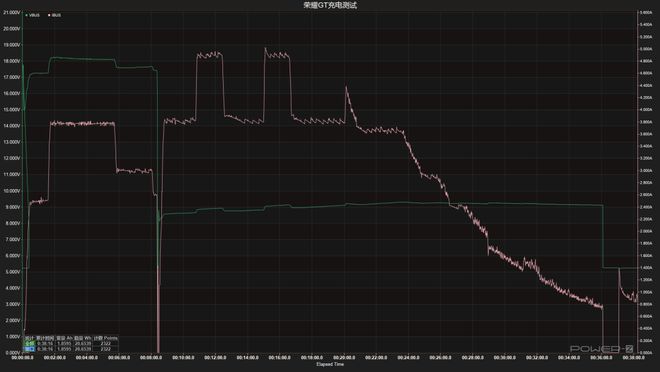660x372 pixels.
Task: Click the 5.000A current axis label
Action: point(646,49)
